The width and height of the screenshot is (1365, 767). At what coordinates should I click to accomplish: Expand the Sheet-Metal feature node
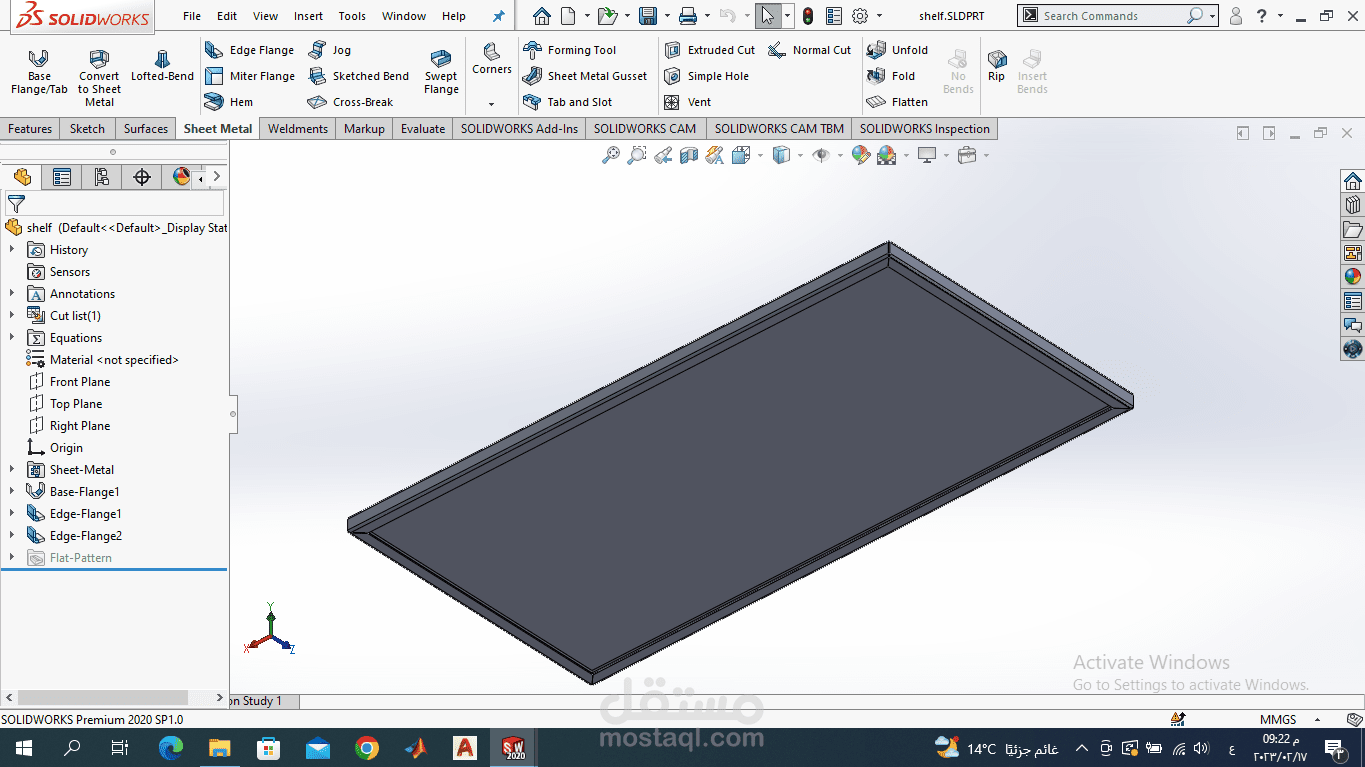click(x=12, y=470)
